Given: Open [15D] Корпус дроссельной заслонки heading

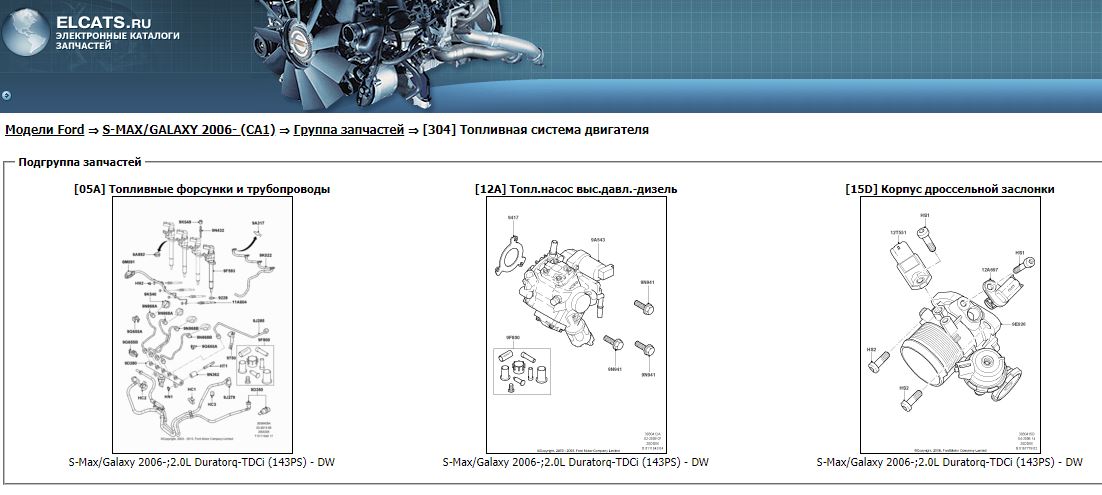Looking at the screenshot, I should coord(949,189).
